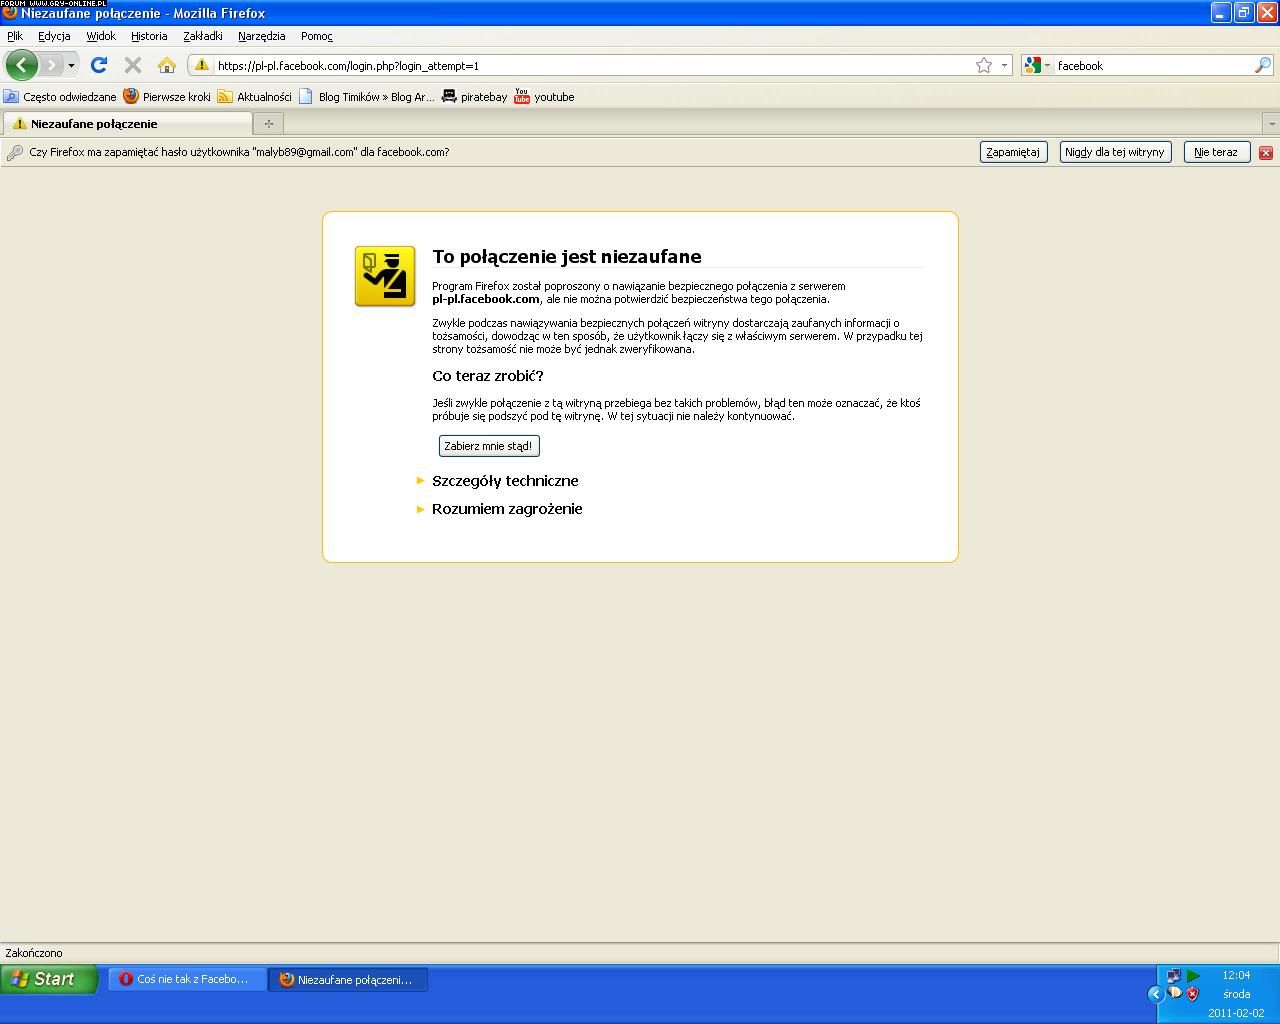Click the URL address bar field

pyautogui.click(x=590, y=65)
